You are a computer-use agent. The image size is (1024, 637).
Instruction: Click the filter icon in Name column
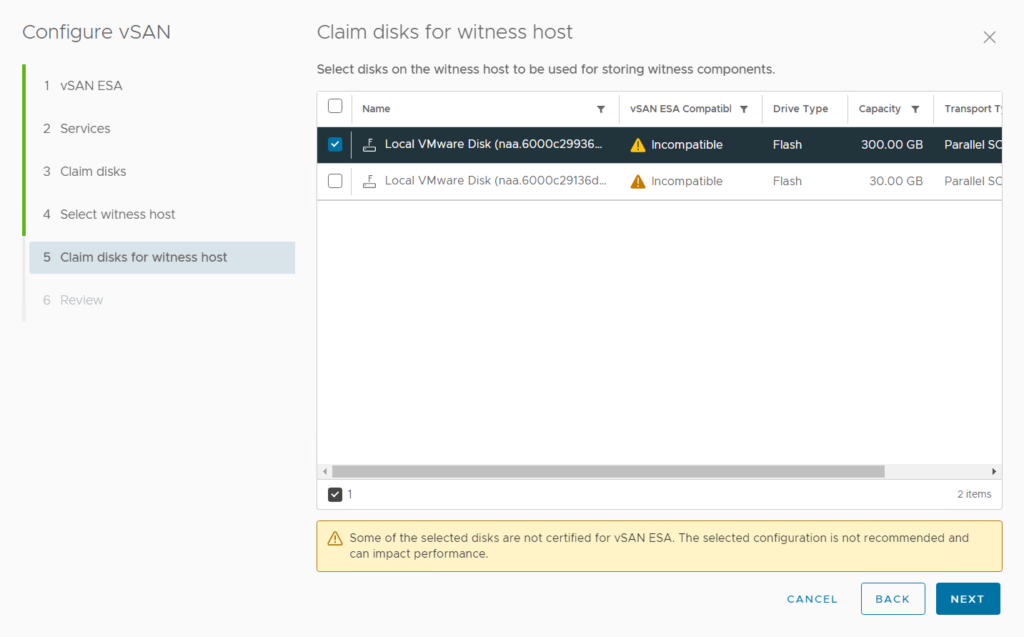coord(601,109)
